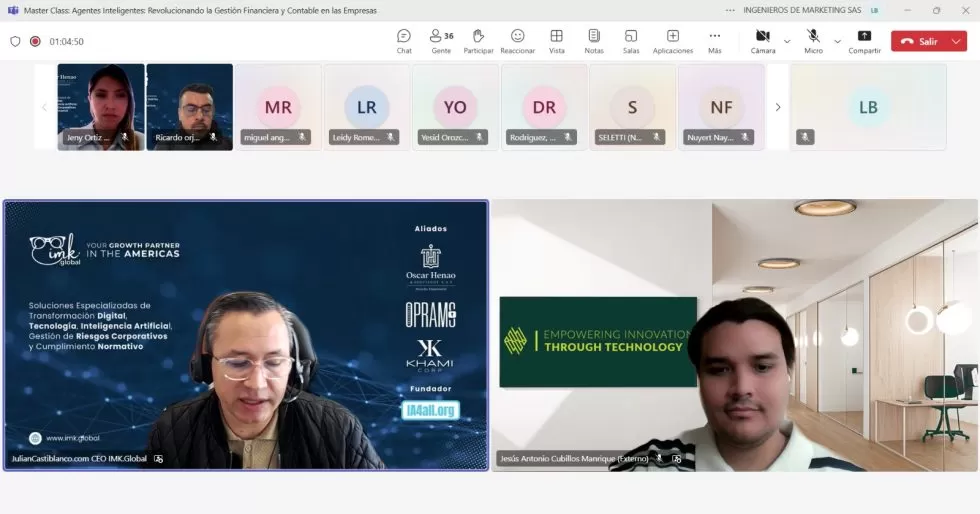Open LB profile avatar in title bar
980x514 pixels.
874,11
